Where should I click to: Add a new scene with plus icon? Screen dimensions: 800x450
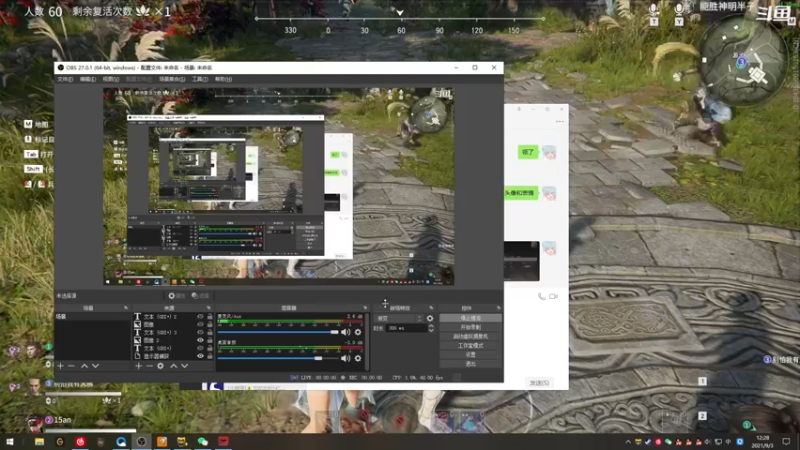pyautogui.click(x=61, y=366)
